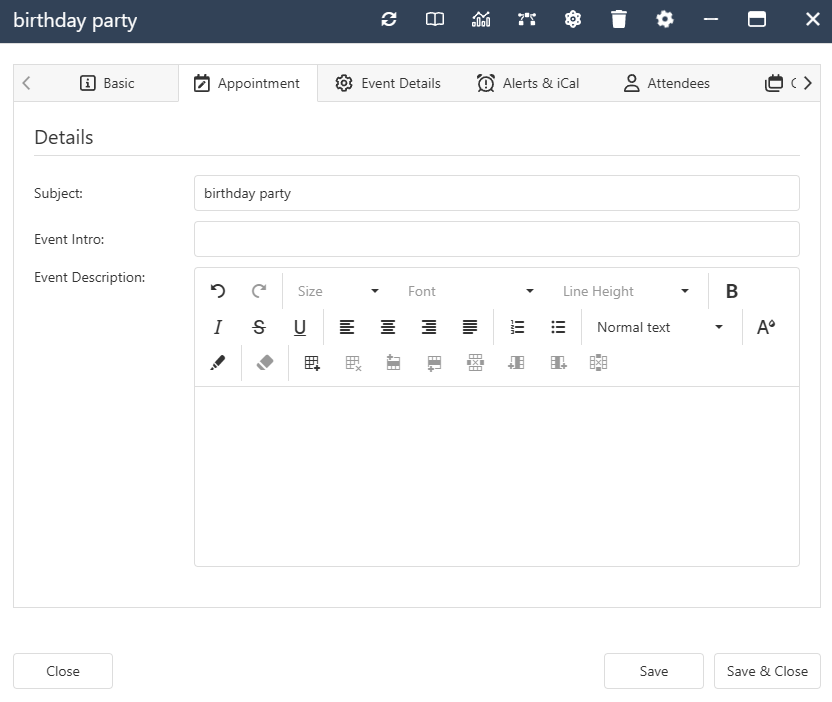Image resolution: width=832 pixels, height=702 pixels.
Task: Toggle italic formatting in the editor
Action: coord(217,327)
